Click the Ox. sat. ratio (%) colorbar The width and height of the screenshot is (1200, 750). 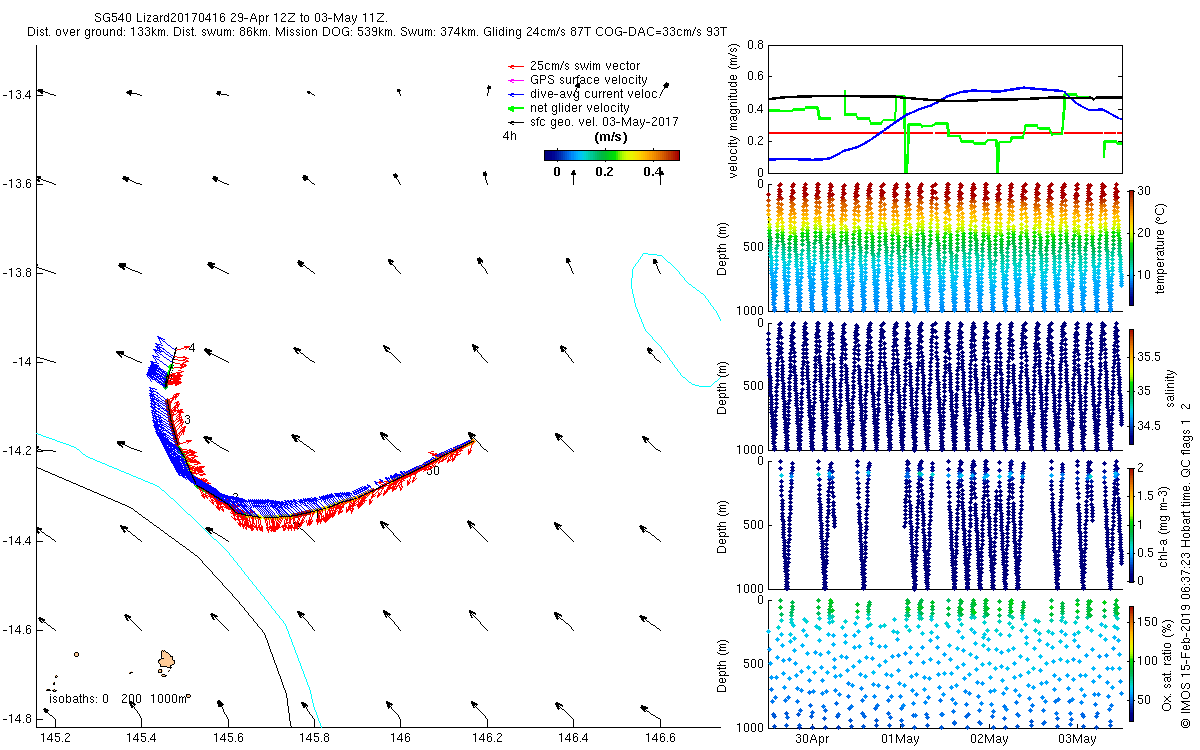pyautogui.click(x=1131, y=662)
